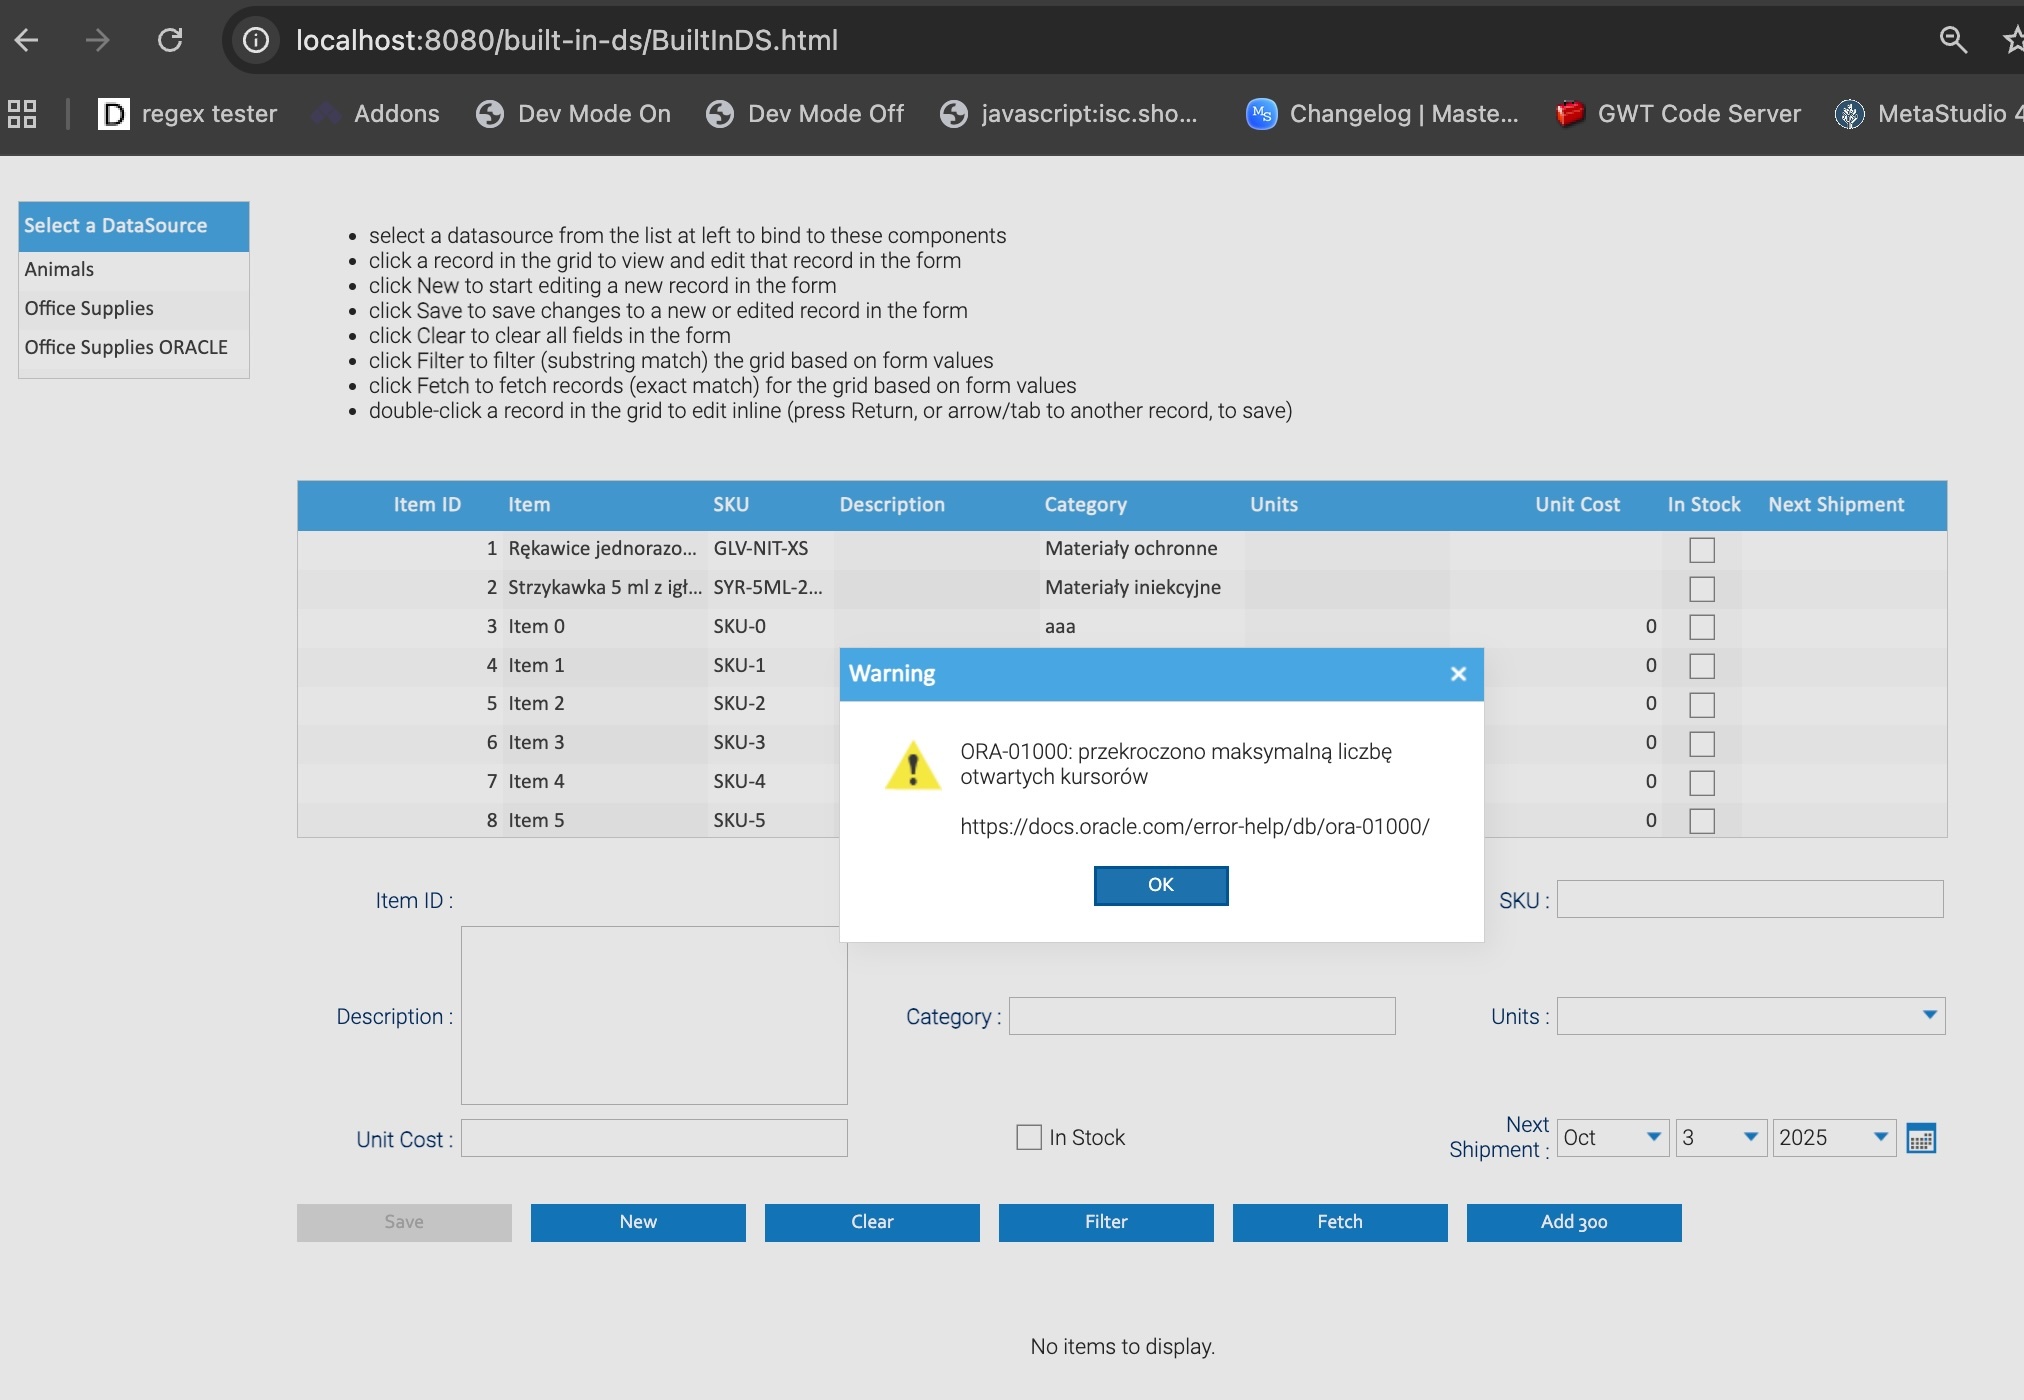Image resolution: width=2024 pixels, height=1400 pixels.
Task: Select Office Supplies ORACLE datasource
Action: pos(126,347)
